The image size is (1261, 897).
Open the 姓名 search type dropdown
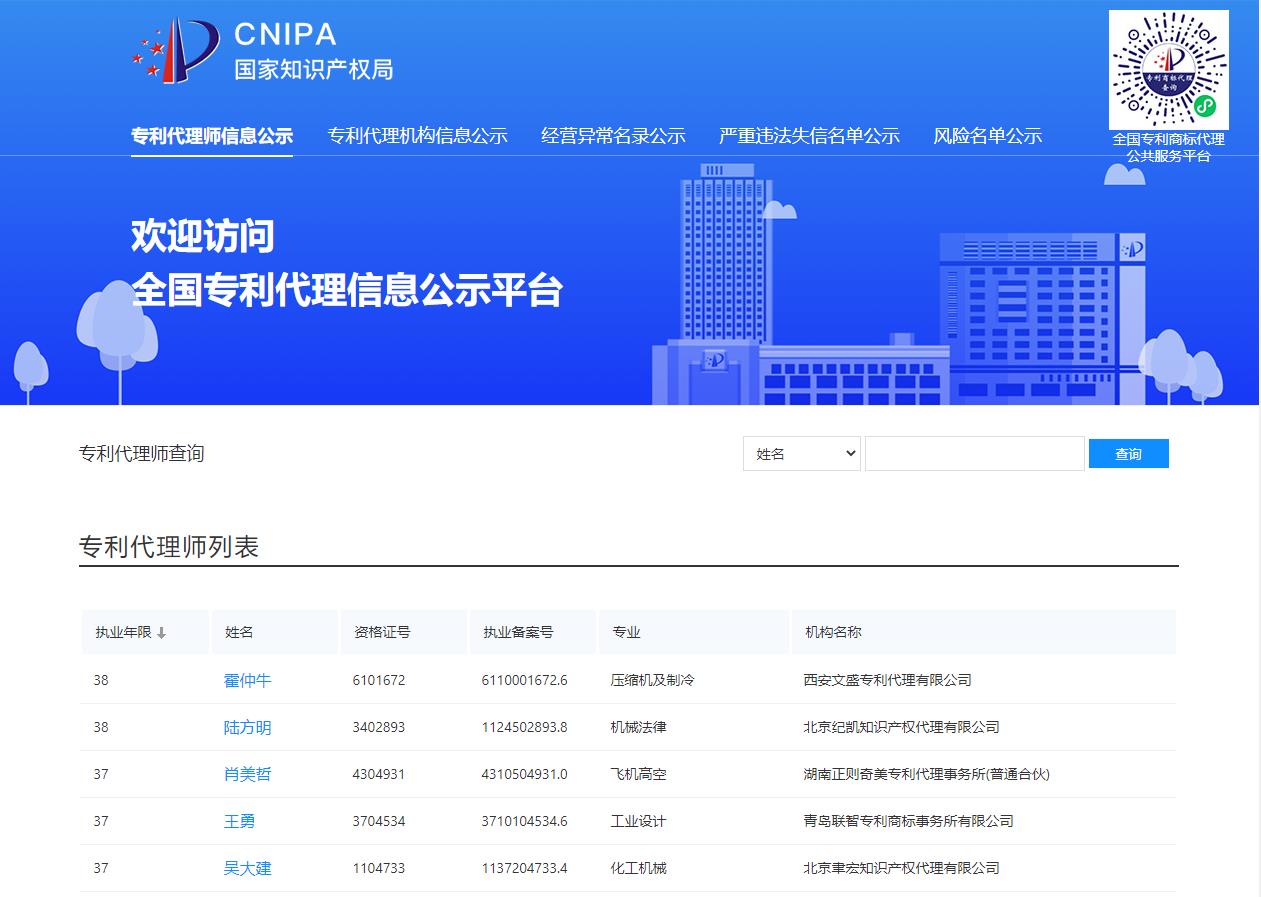pos(801,454)
